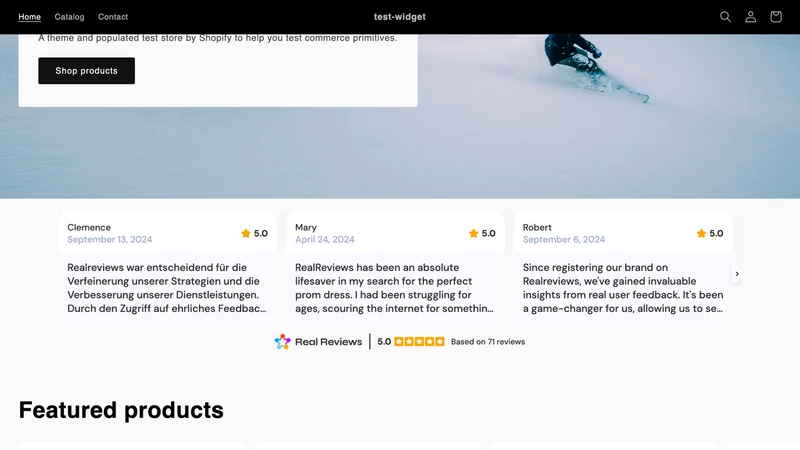Click the date September 13, 2024
The image size is (800, 450).
(x=110, y=239)
